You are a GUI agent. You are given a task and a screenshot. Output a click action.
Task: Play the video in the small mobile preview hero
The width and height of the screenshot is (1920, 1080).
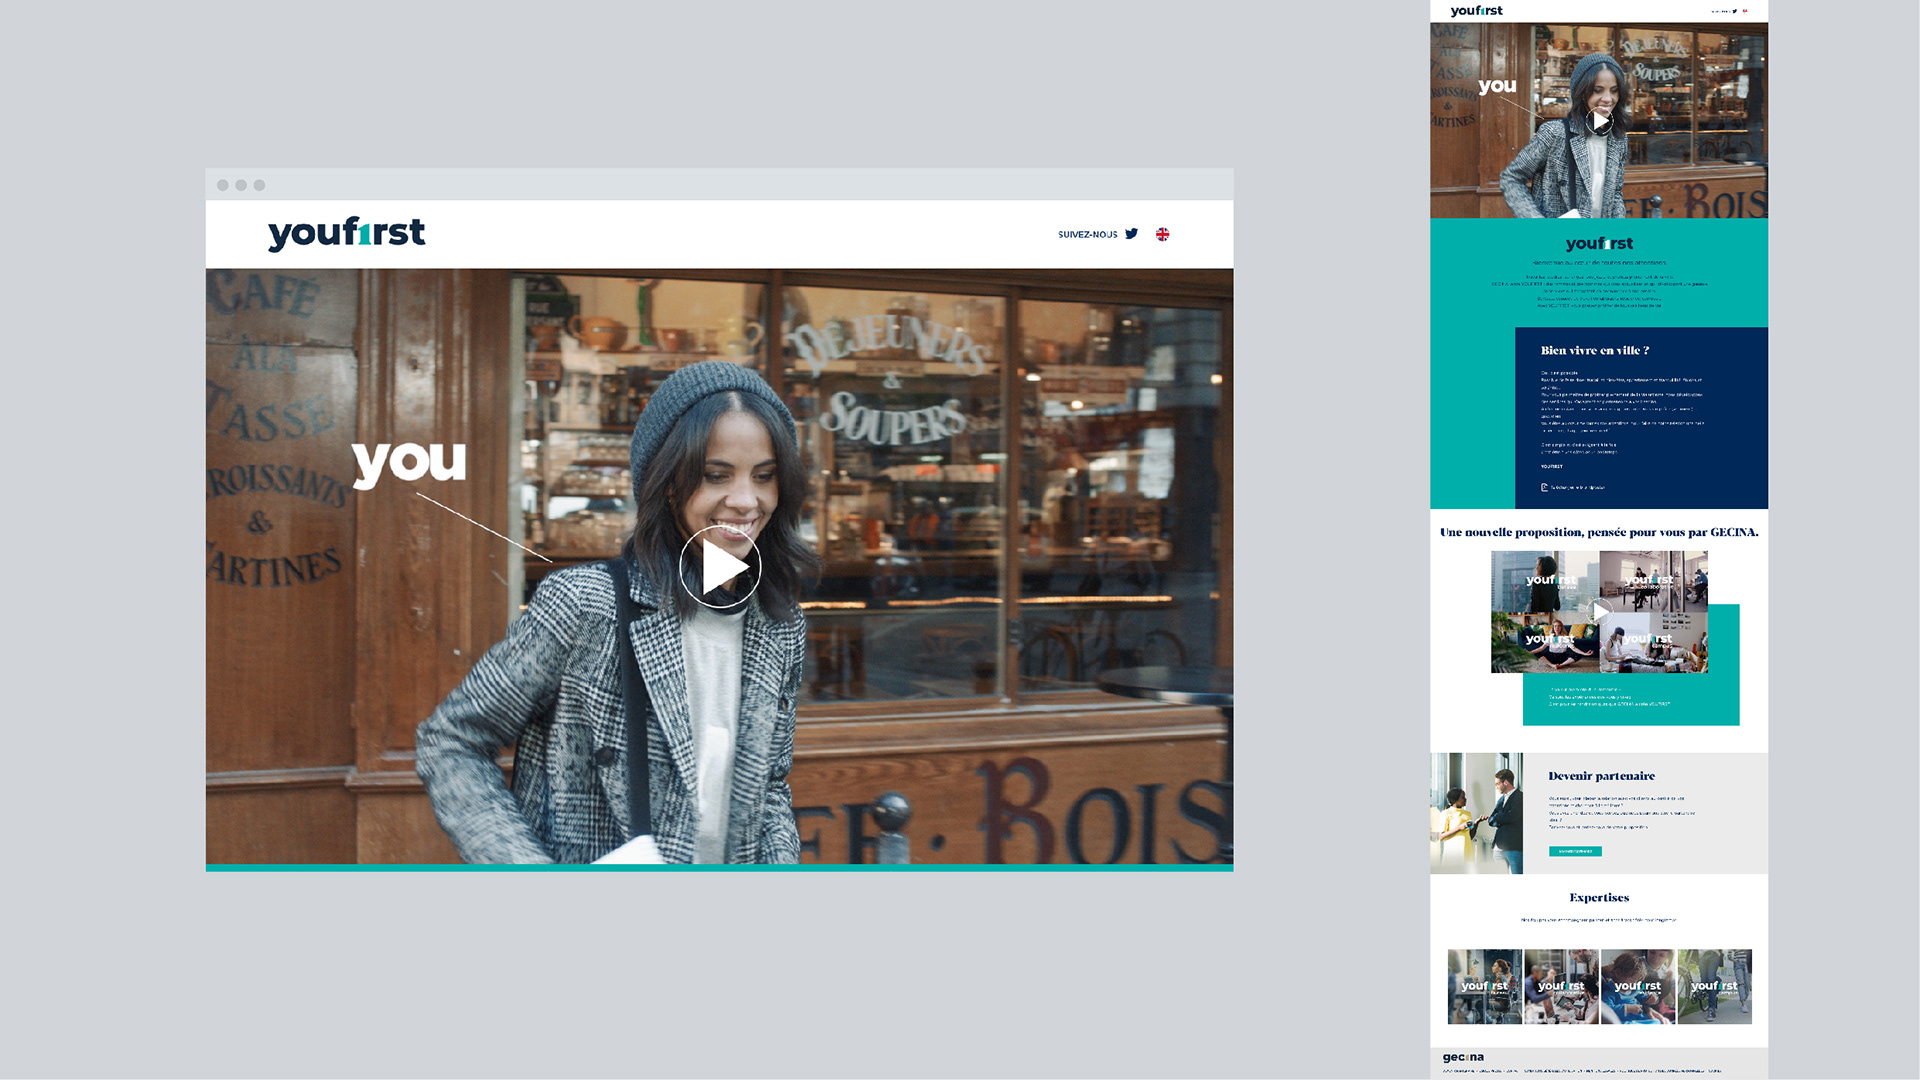(x=1599, y=121)
